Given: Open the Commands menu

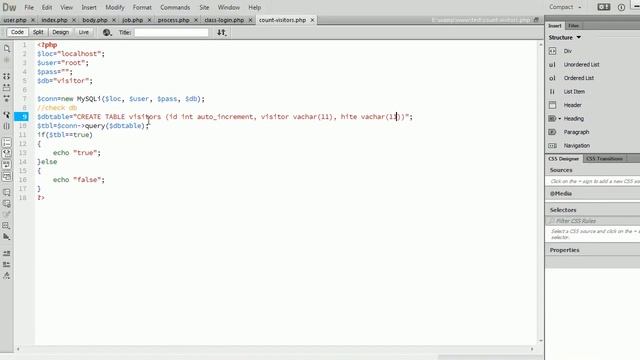Looking at the screenshot, I should 175,7.
